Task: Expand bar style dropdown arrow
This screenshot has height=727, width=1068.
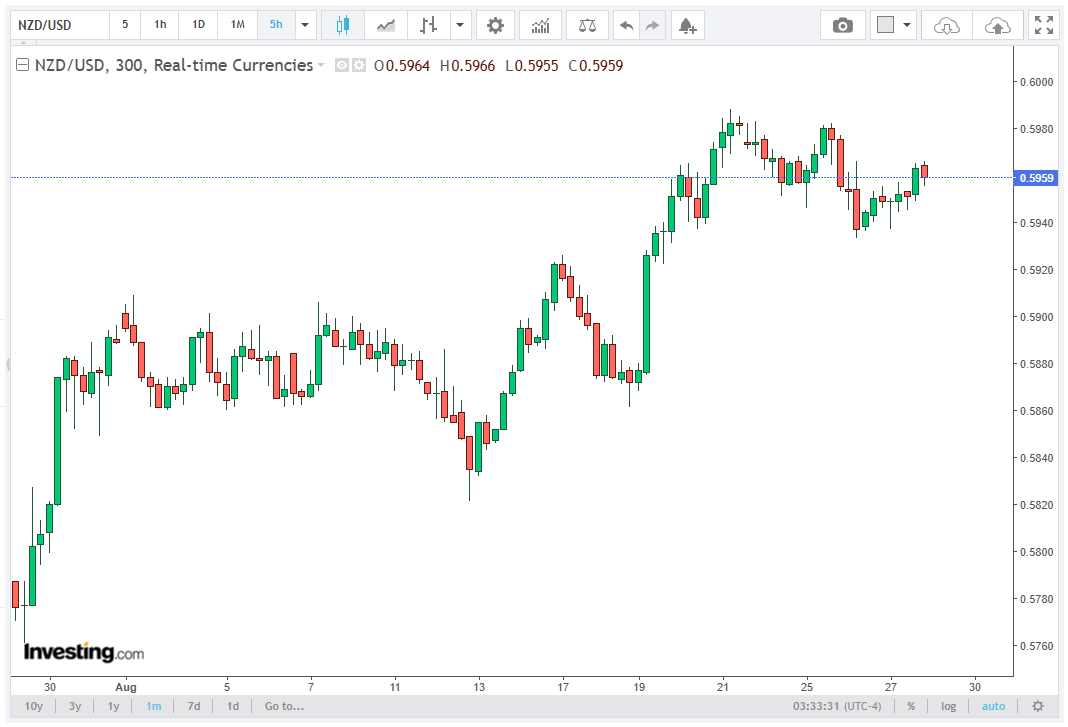Action: pyautogui.click(x=460, y=25)
